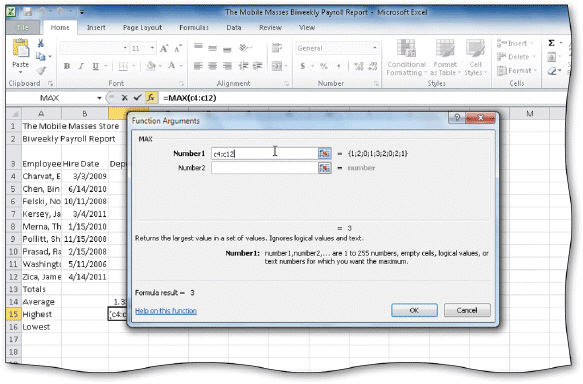
Task: Click the Percent Style icon
Action: [x=324, y=66]
